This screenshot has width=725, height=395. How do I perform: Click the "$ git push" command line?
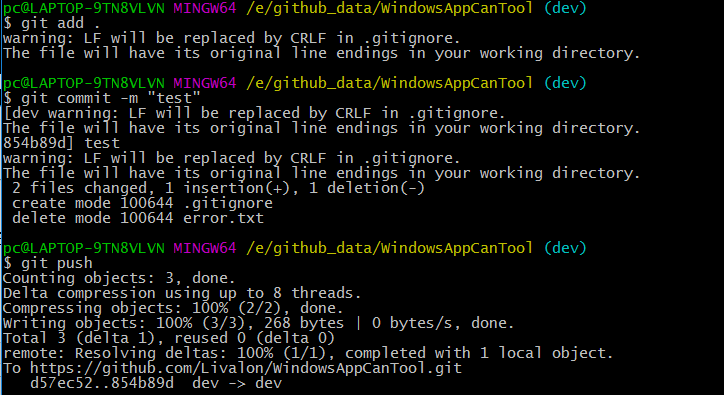(48, 263)
